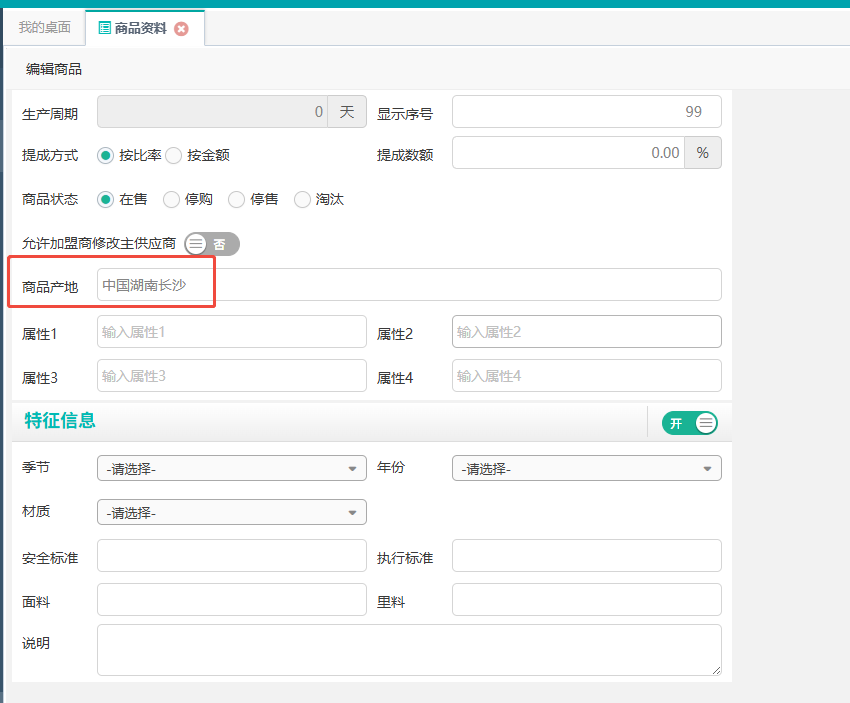
Task: Click the 安全标准 input field
Action: [x=232, y=556]
